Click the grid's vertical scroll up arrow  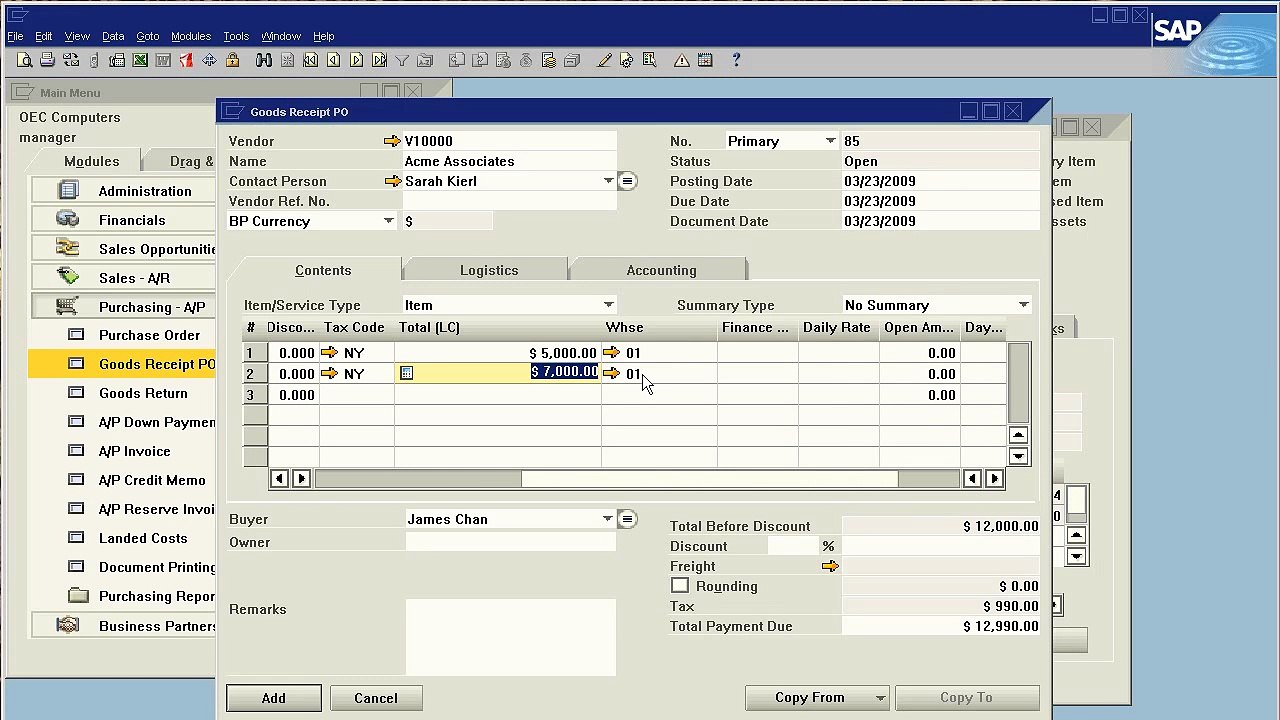(1018, 435)
